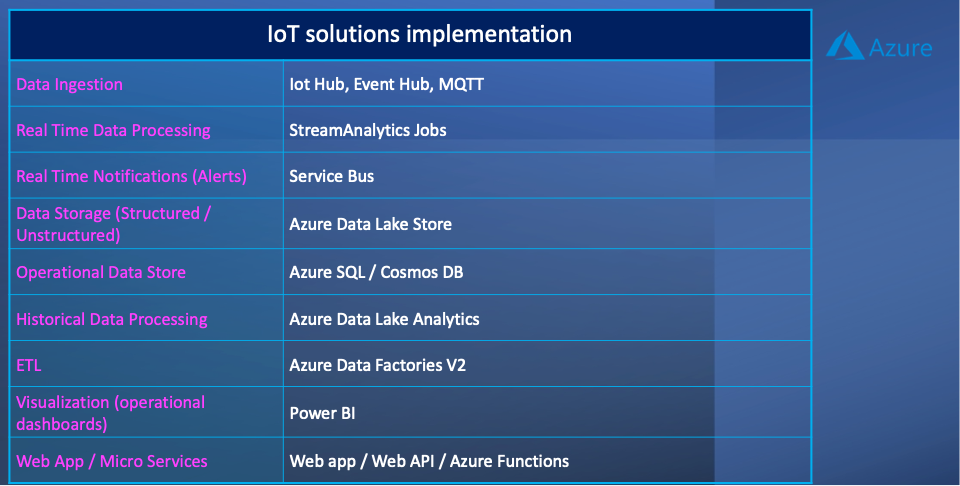Select the Azure Data Lake Store cell
Viewport: 960px width, 486px height.
pos(547,223)
